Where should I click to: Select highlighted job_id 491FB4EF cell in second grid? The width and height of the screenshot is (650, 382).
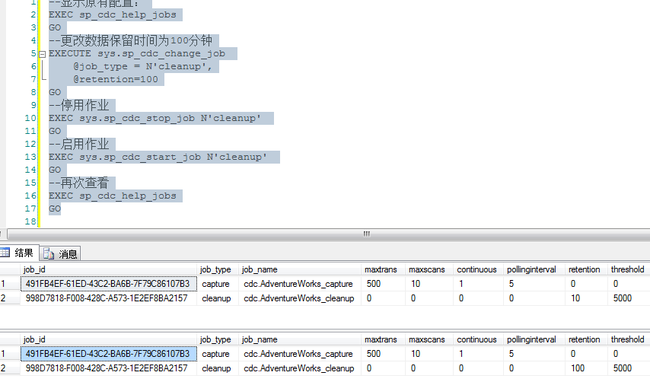click(109, 353)
